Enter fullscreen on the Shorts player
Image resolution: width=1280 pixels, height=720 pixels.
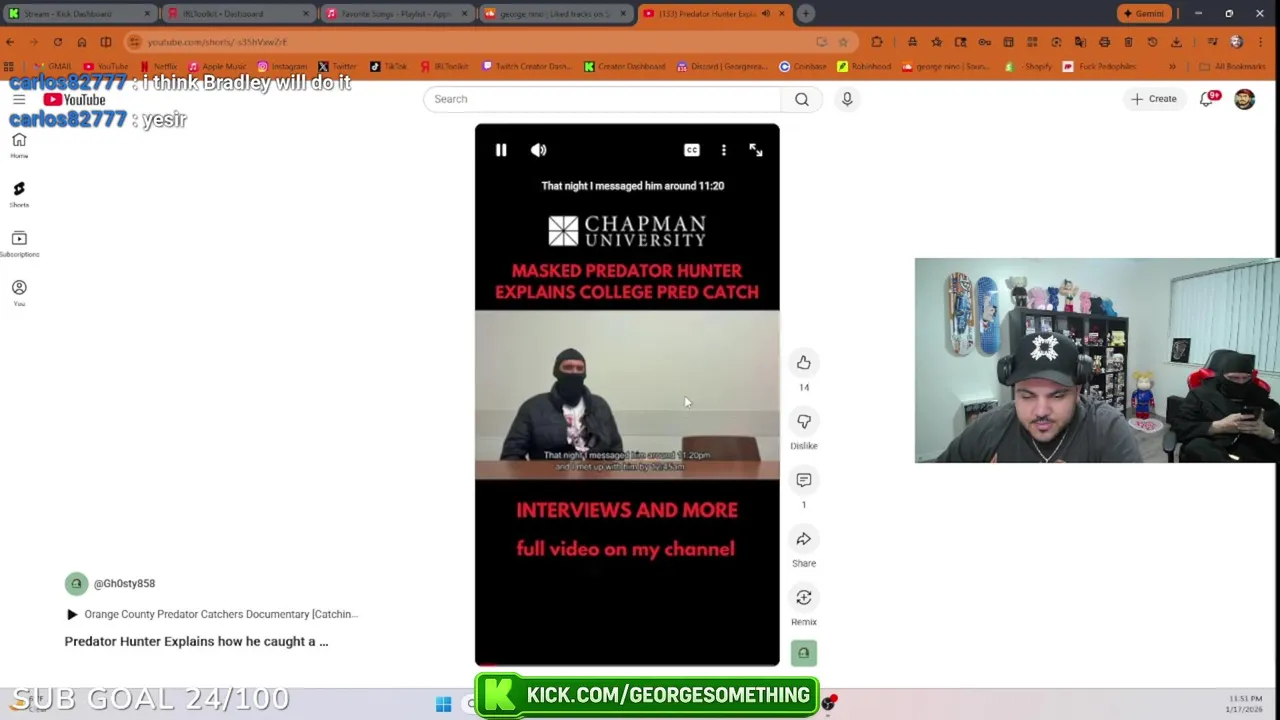(x=756, y=150)
